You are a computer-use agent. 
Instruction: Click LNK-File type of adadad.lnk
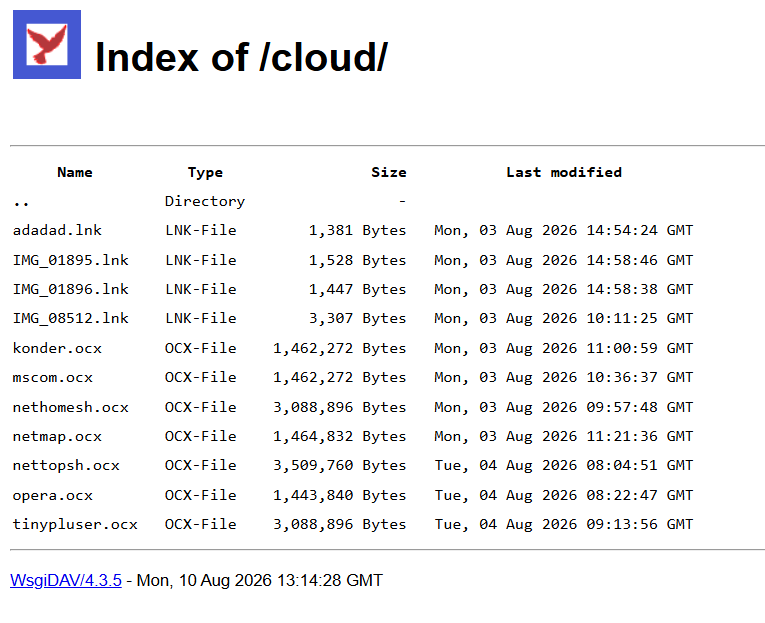(x=201, y=230)
